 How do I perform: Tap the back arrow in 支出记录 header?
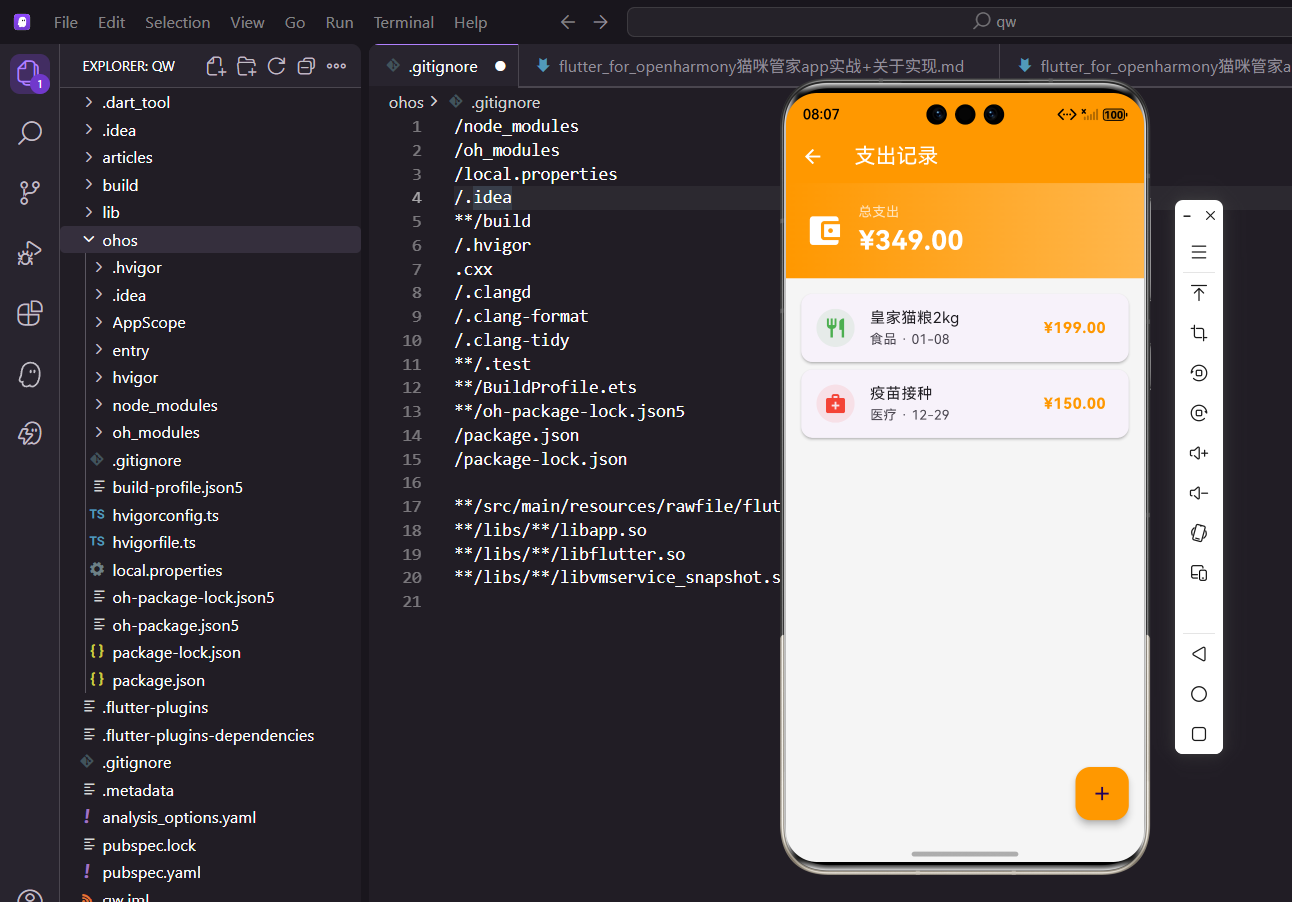pos(813,156)
